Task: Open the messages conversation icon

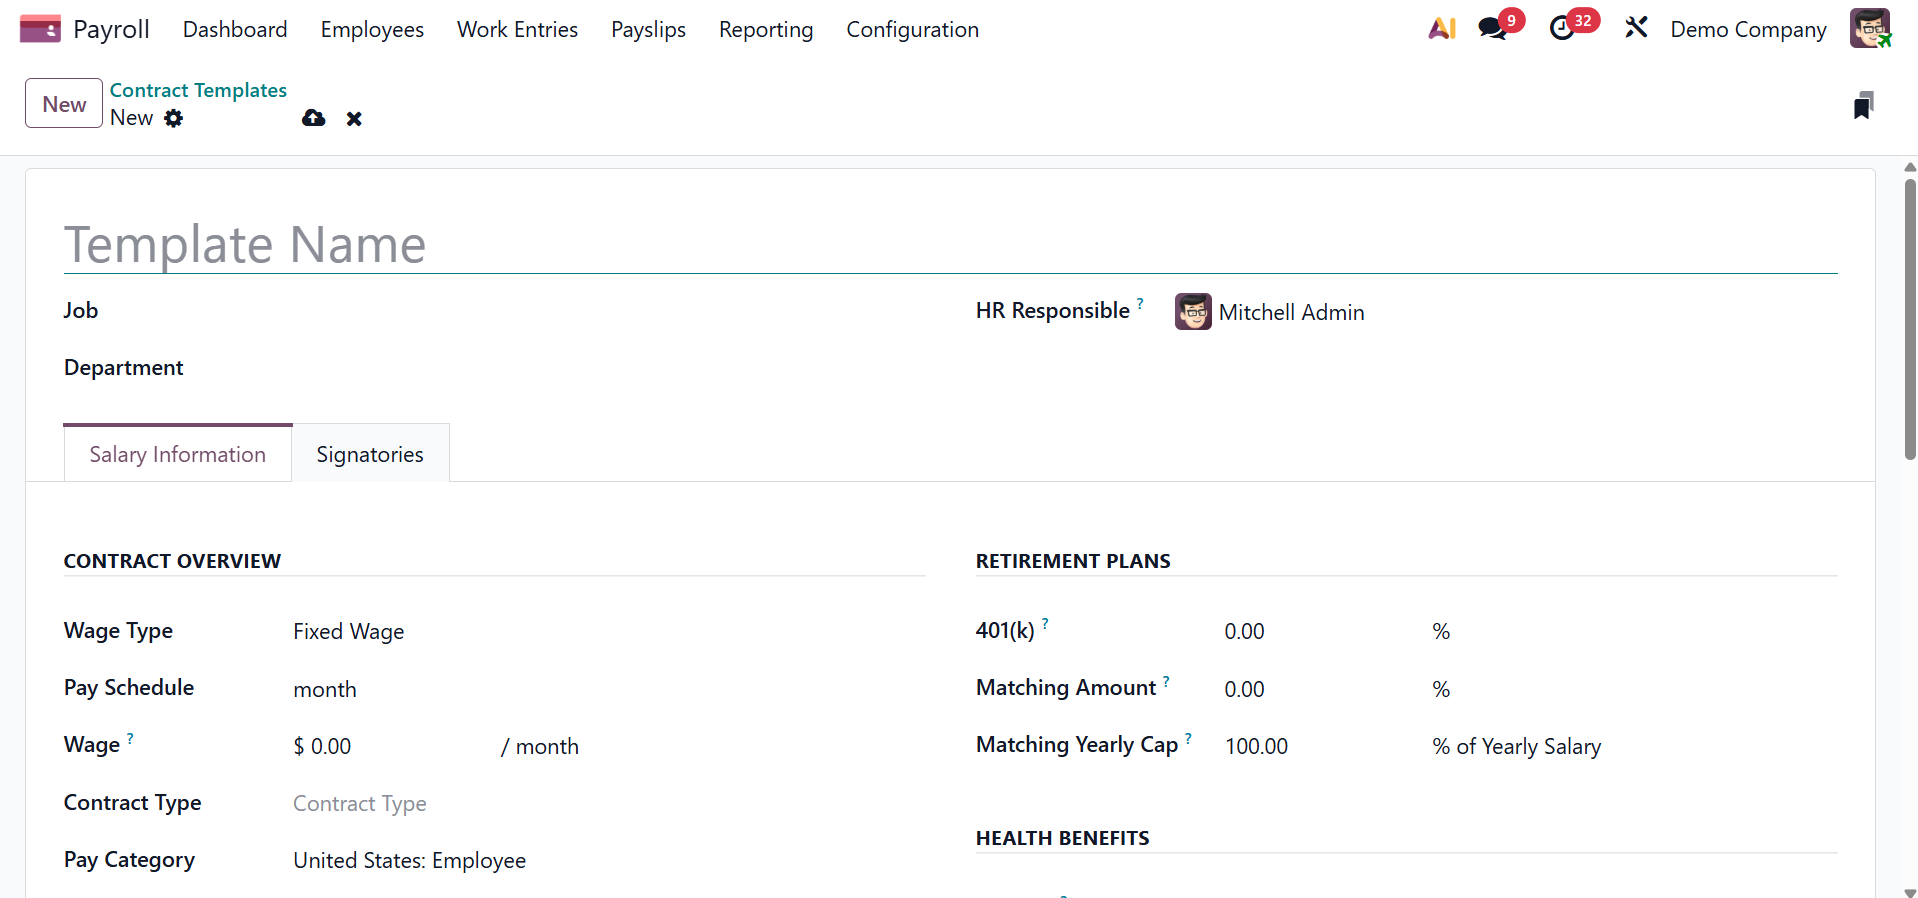Action: [x=1492, y=29]
